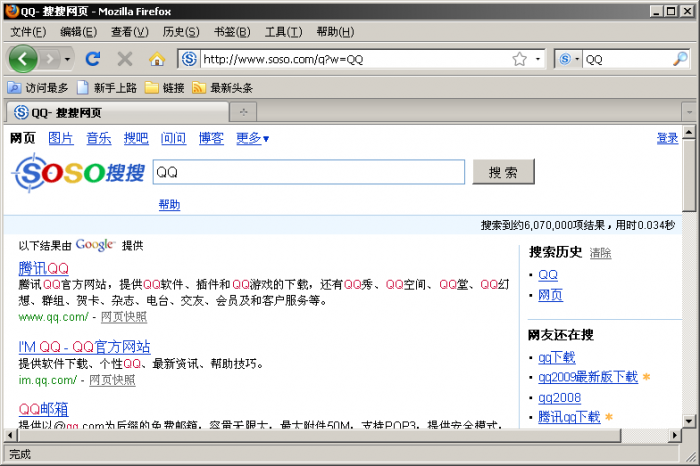The image size is (700, 466).
Task: Open 网页快照 for im.qq.com result
Action: (112, 380)
